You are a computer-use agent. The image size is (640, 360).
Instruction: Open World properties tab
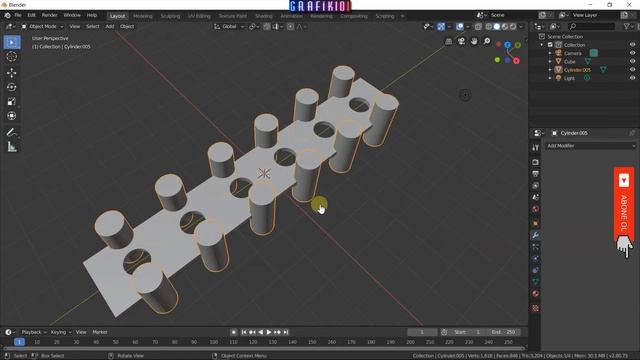tap(536, 209)
